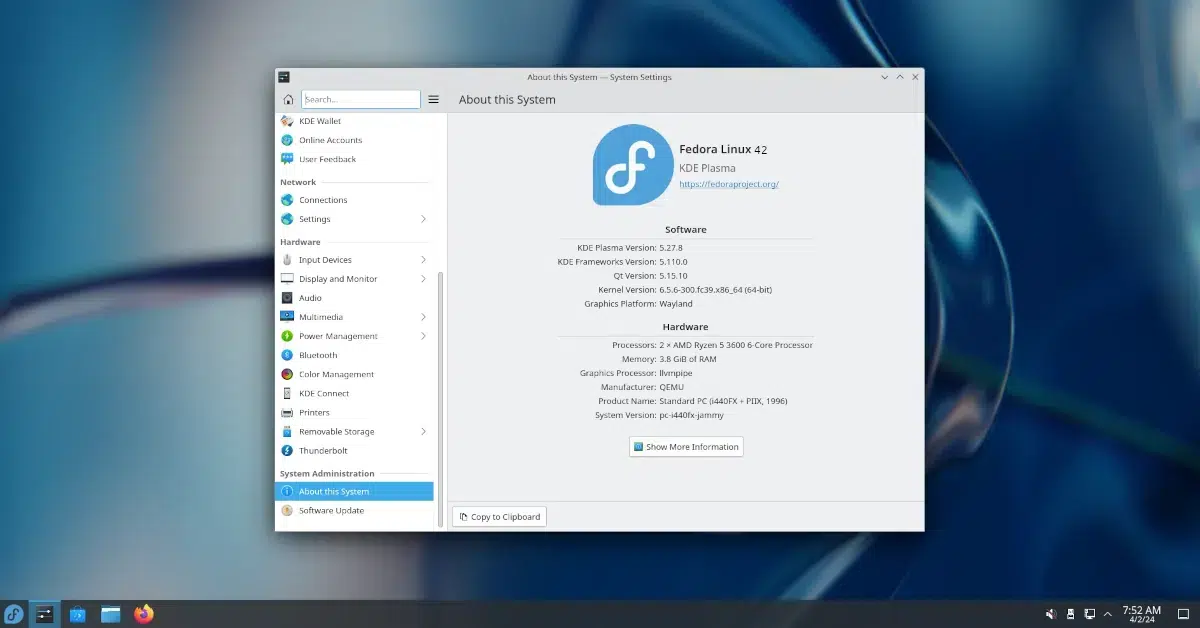1200x628 pixels.
Task: Click the Home icon in System Settings
Action: [287, 99]
